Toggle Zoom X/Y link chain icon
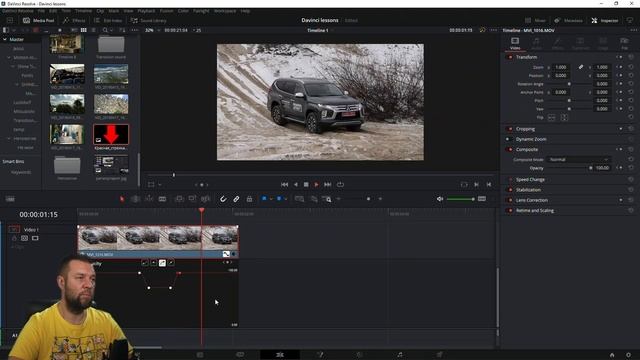The height and width of the screenshot is (360, 640). pyautogui.click(x=581, y=67)
